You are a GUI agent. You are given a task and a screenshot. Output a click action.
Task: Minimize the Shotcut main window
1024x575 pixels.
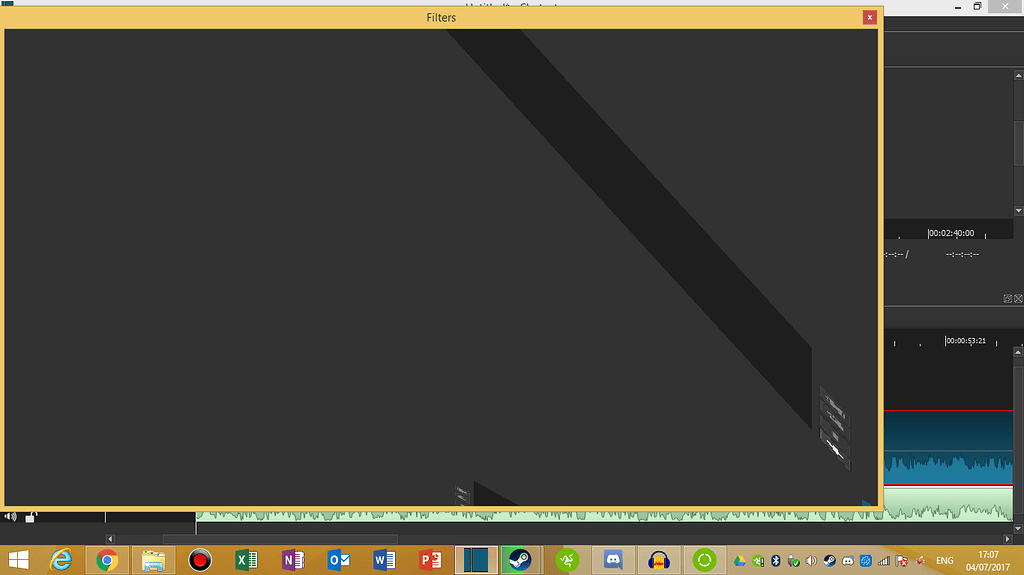tap(957, 7)
